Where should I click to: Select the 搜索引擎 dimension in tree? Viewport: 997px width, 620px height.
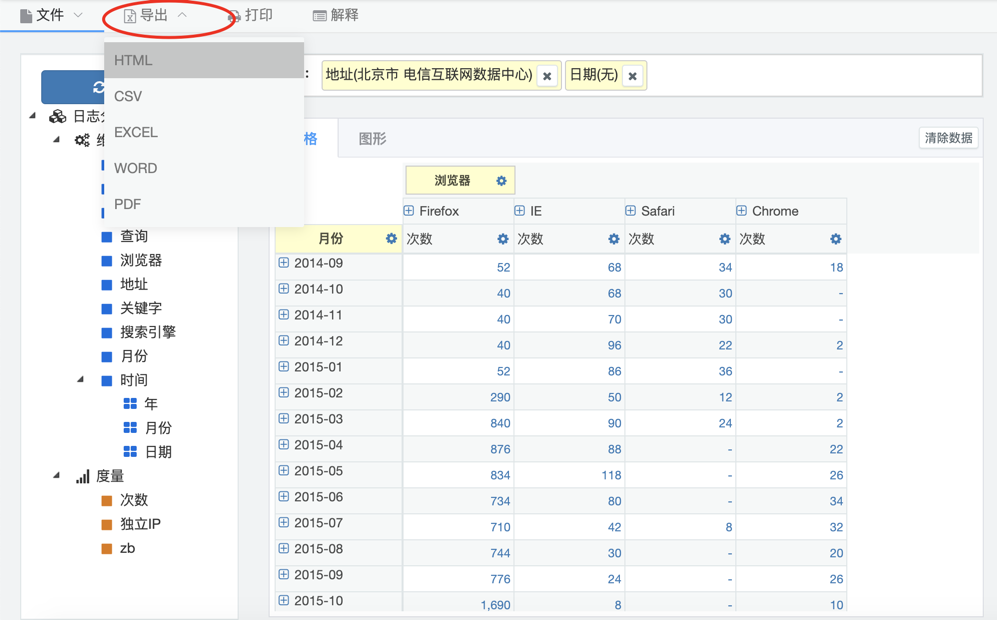pos(147,332)
